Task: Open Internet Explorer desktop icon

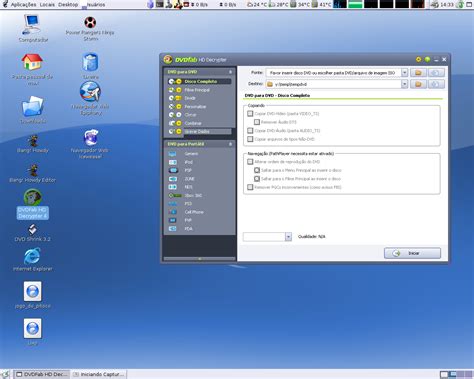Action: [x=32, y=260]
